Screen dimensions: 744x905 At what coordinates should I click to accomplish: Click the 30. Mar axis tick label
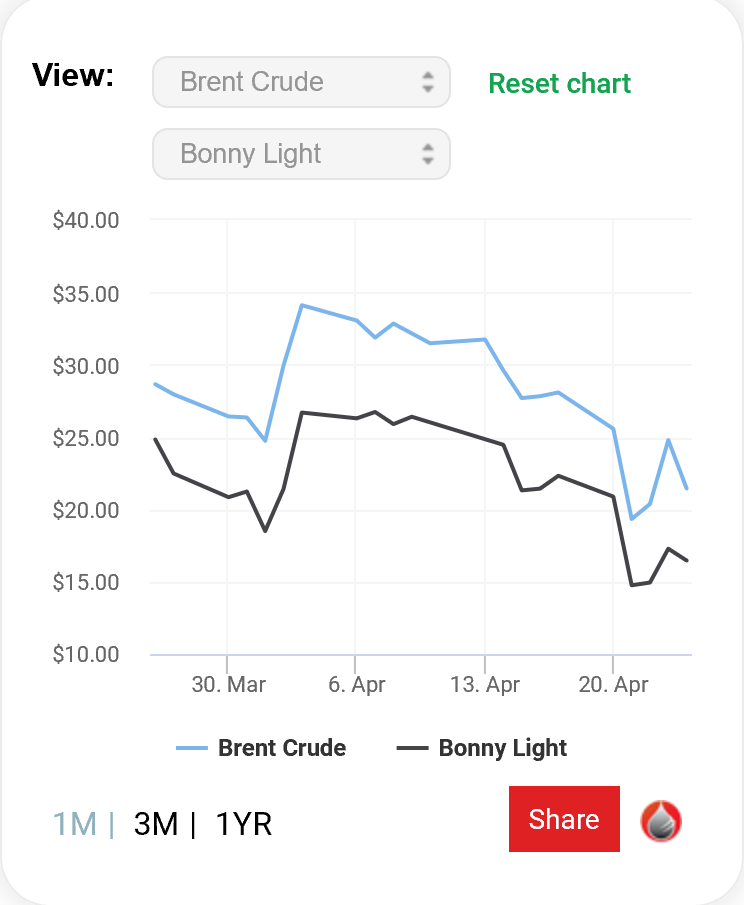(229, 685)
